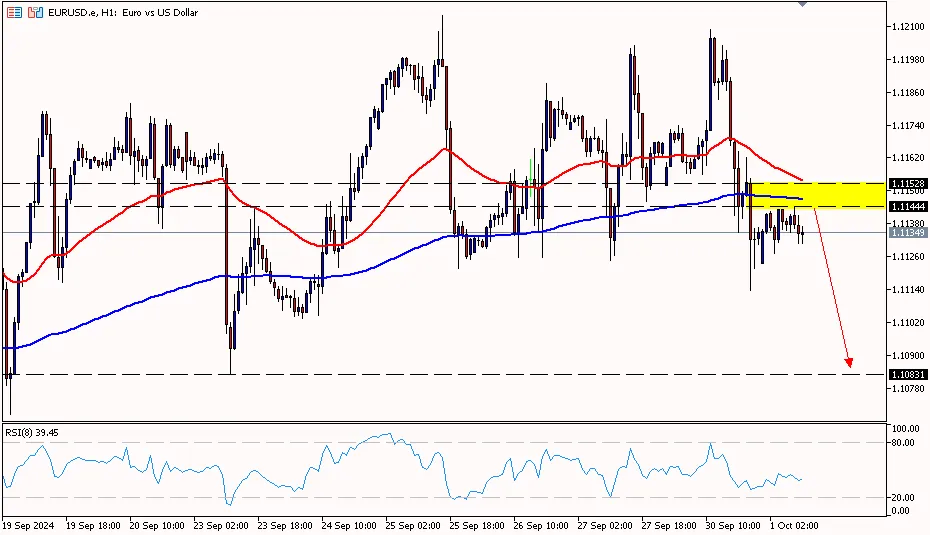Click the 23 Sep 02:00 time label
Image resolution: width=930 pixels, height=535 pixels.
(221, 526)
